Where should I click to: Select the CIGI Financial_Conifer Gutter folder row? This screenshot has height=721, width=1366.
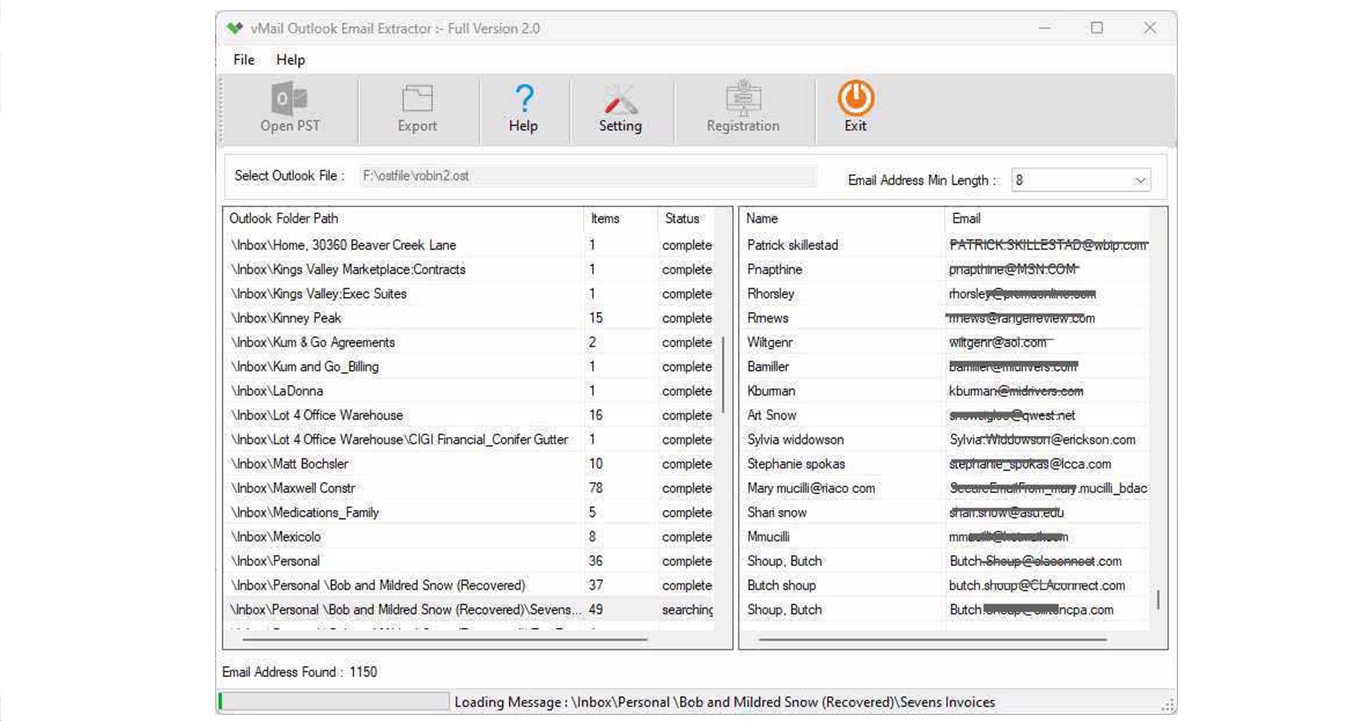point(468,440)
